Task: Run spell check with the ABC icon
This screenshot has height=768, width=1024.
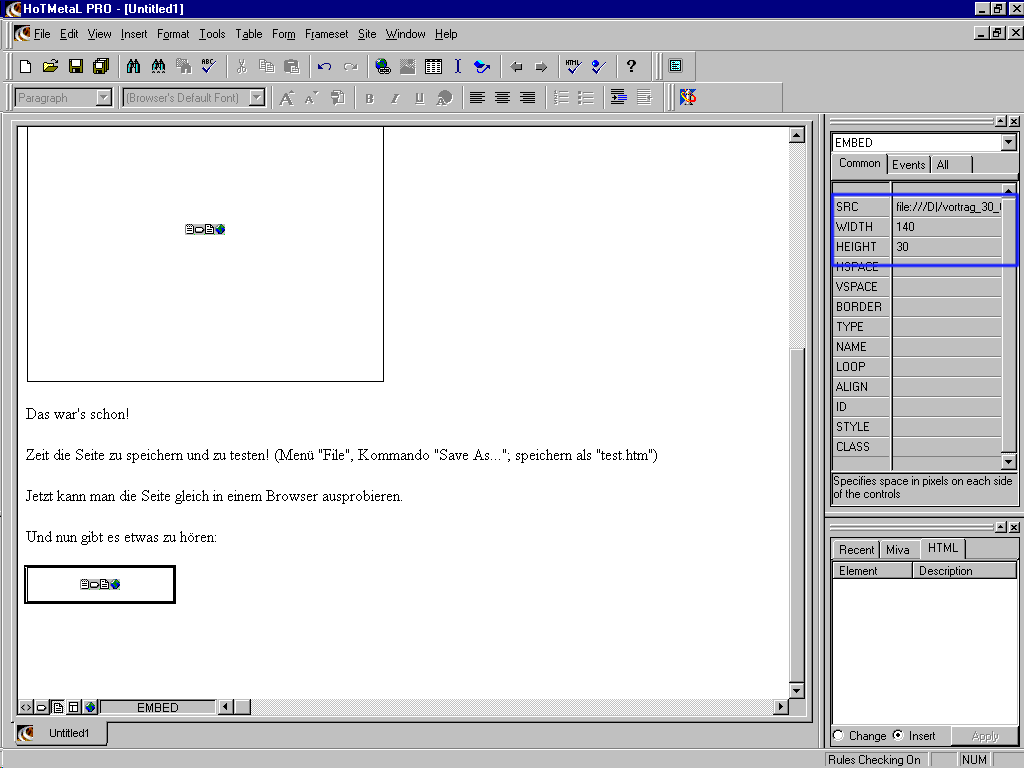Action: point(208,67)
